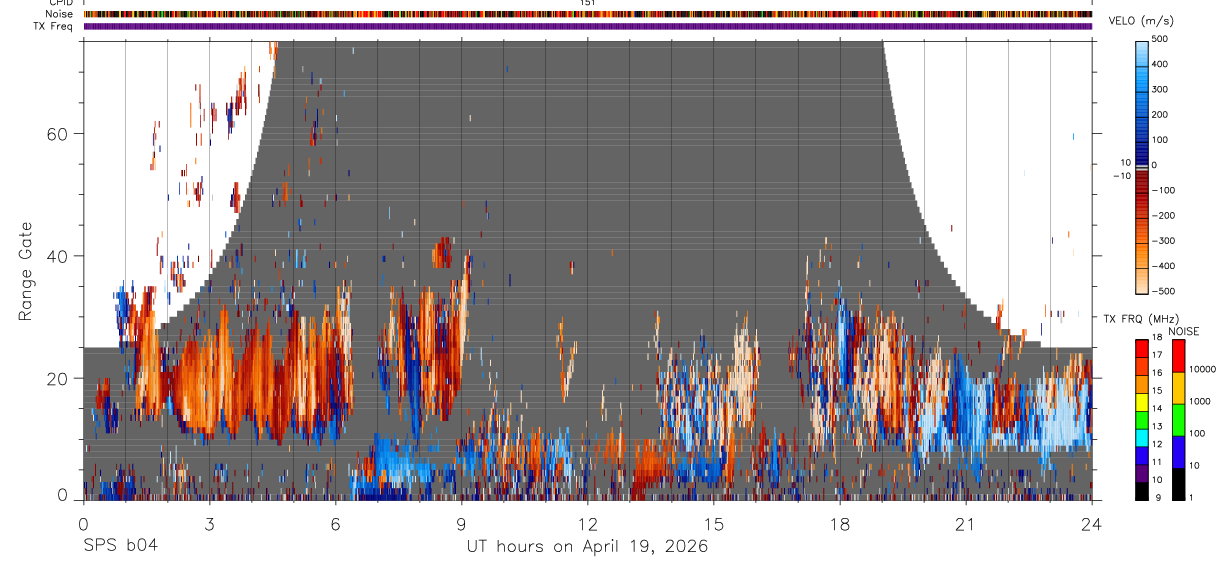1228x567 pixels.
Task: Click the 'NOISE' legend title
Action: [x=1184, y=331]
